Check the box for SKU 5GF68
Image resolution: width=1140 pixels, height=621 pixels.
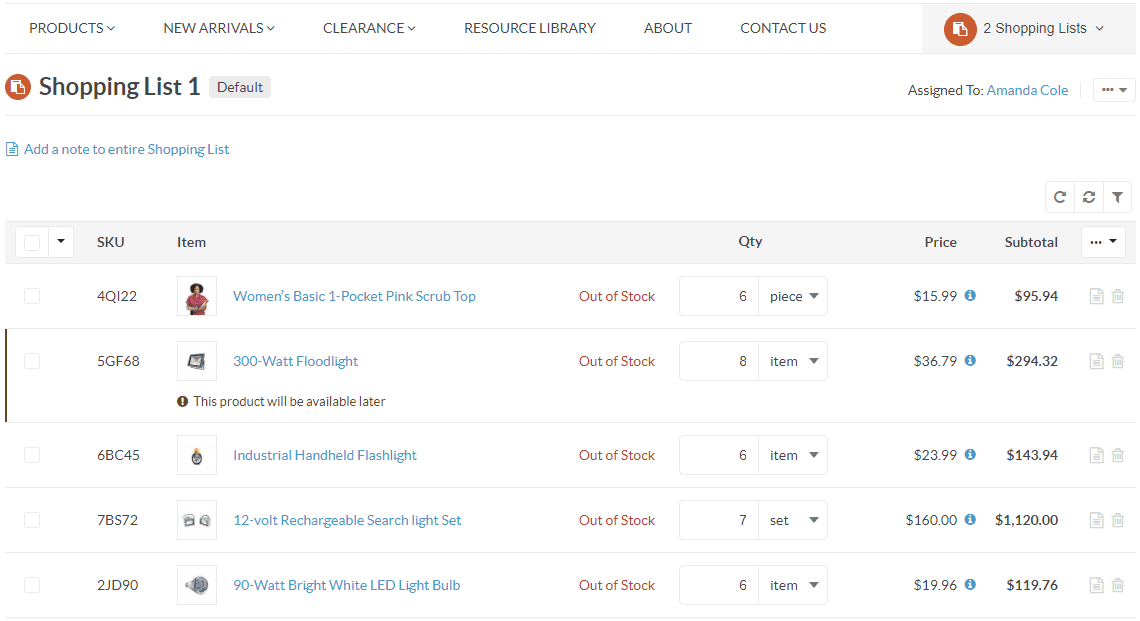click(x=32, y=361)
